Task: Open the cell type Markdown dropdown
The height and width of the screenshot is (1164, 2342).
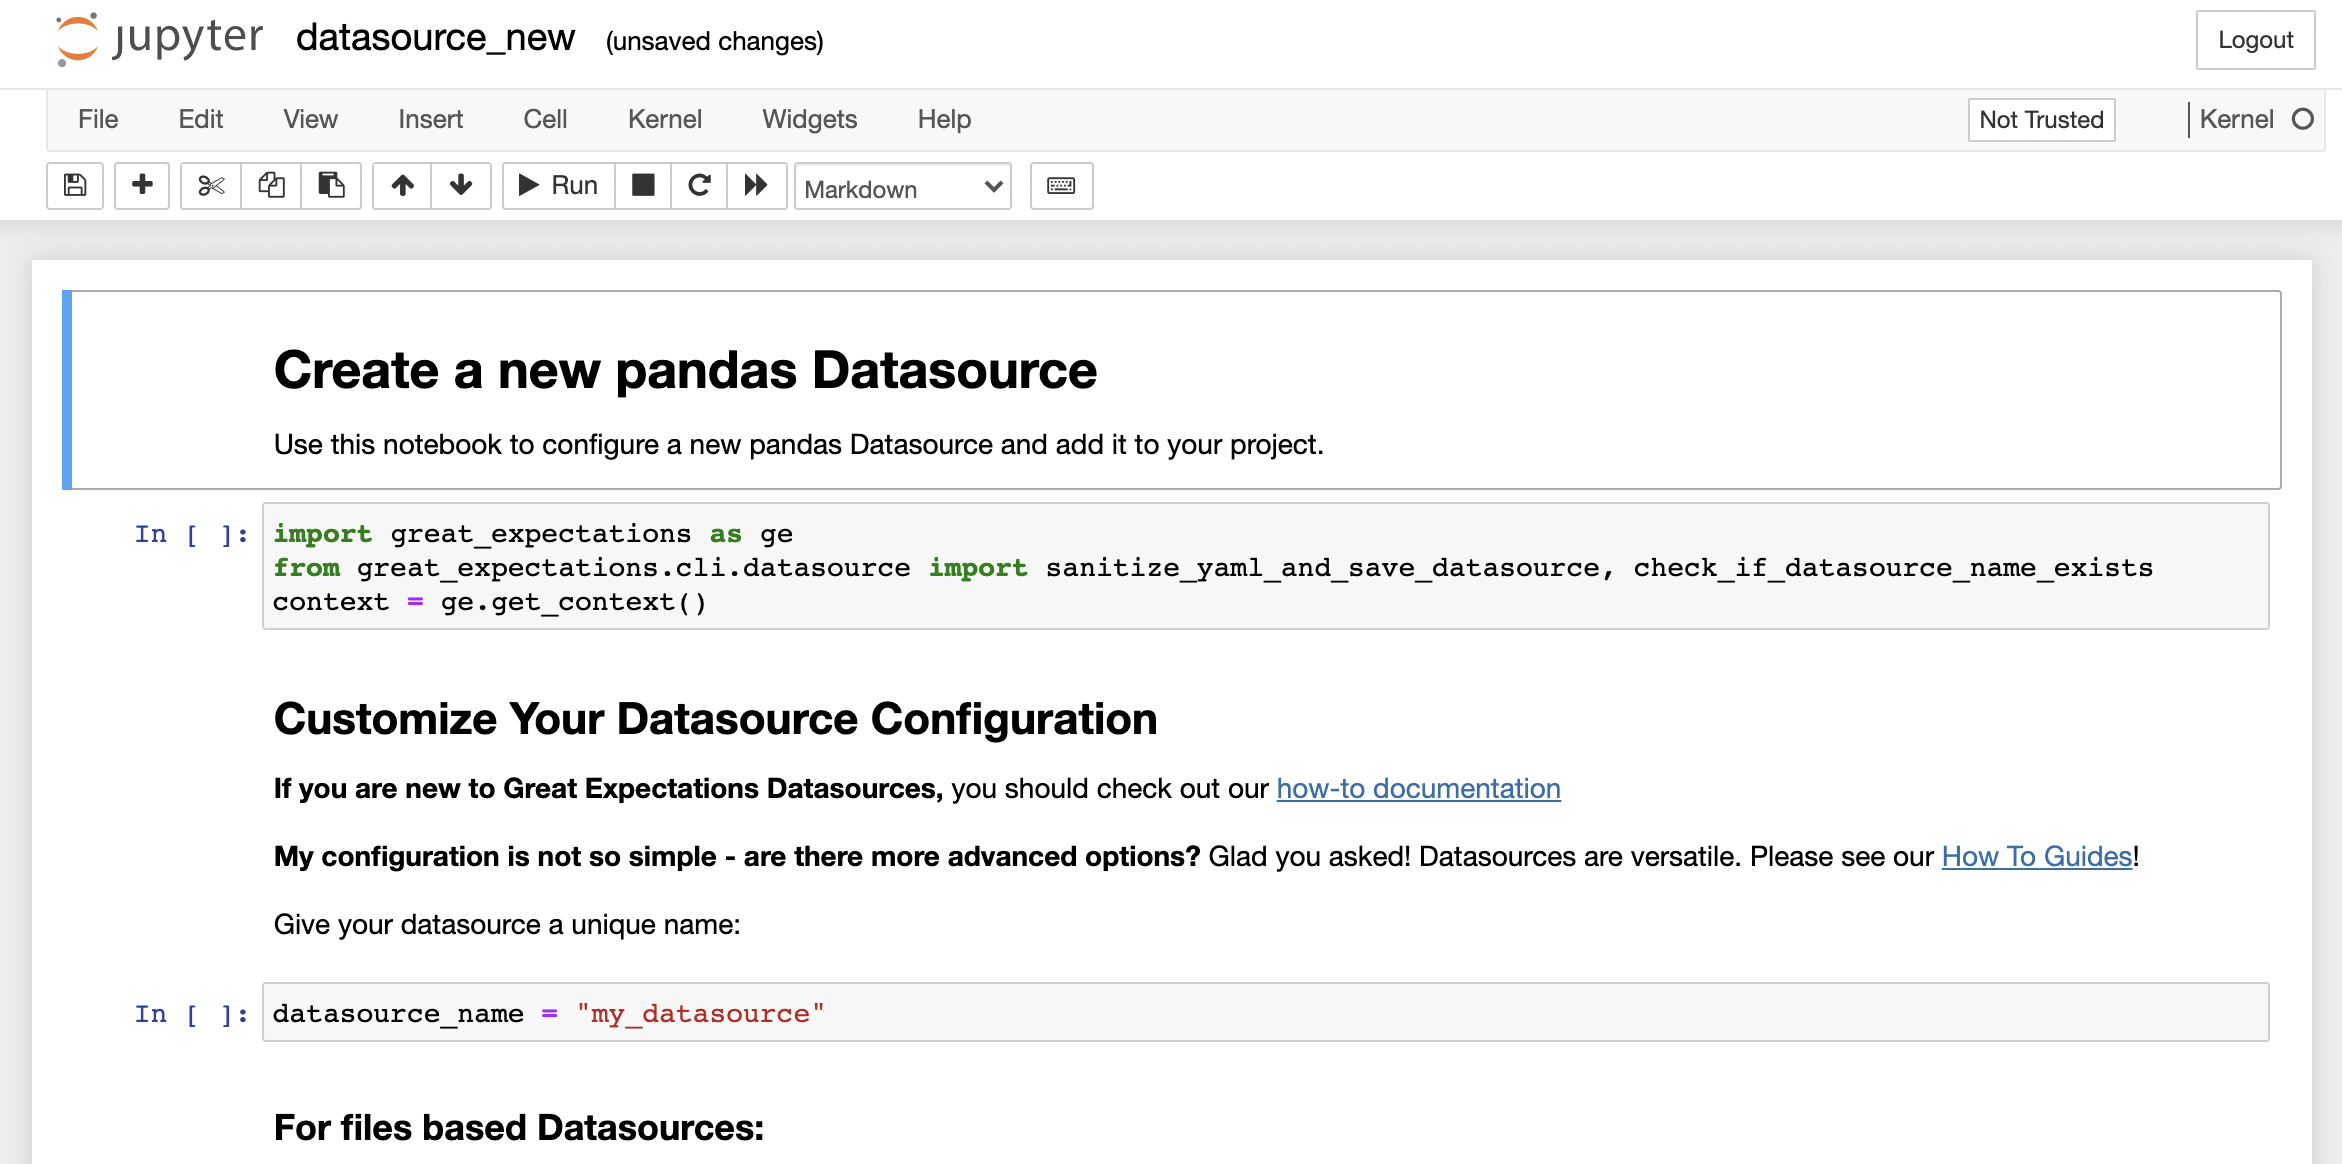Action: point(903,187)
